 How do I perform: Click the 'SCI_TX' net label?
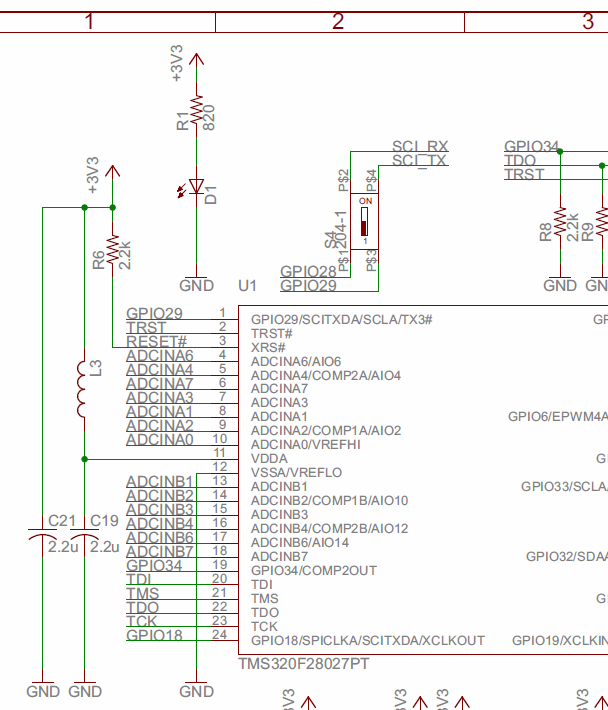click(x=419, y=161)
